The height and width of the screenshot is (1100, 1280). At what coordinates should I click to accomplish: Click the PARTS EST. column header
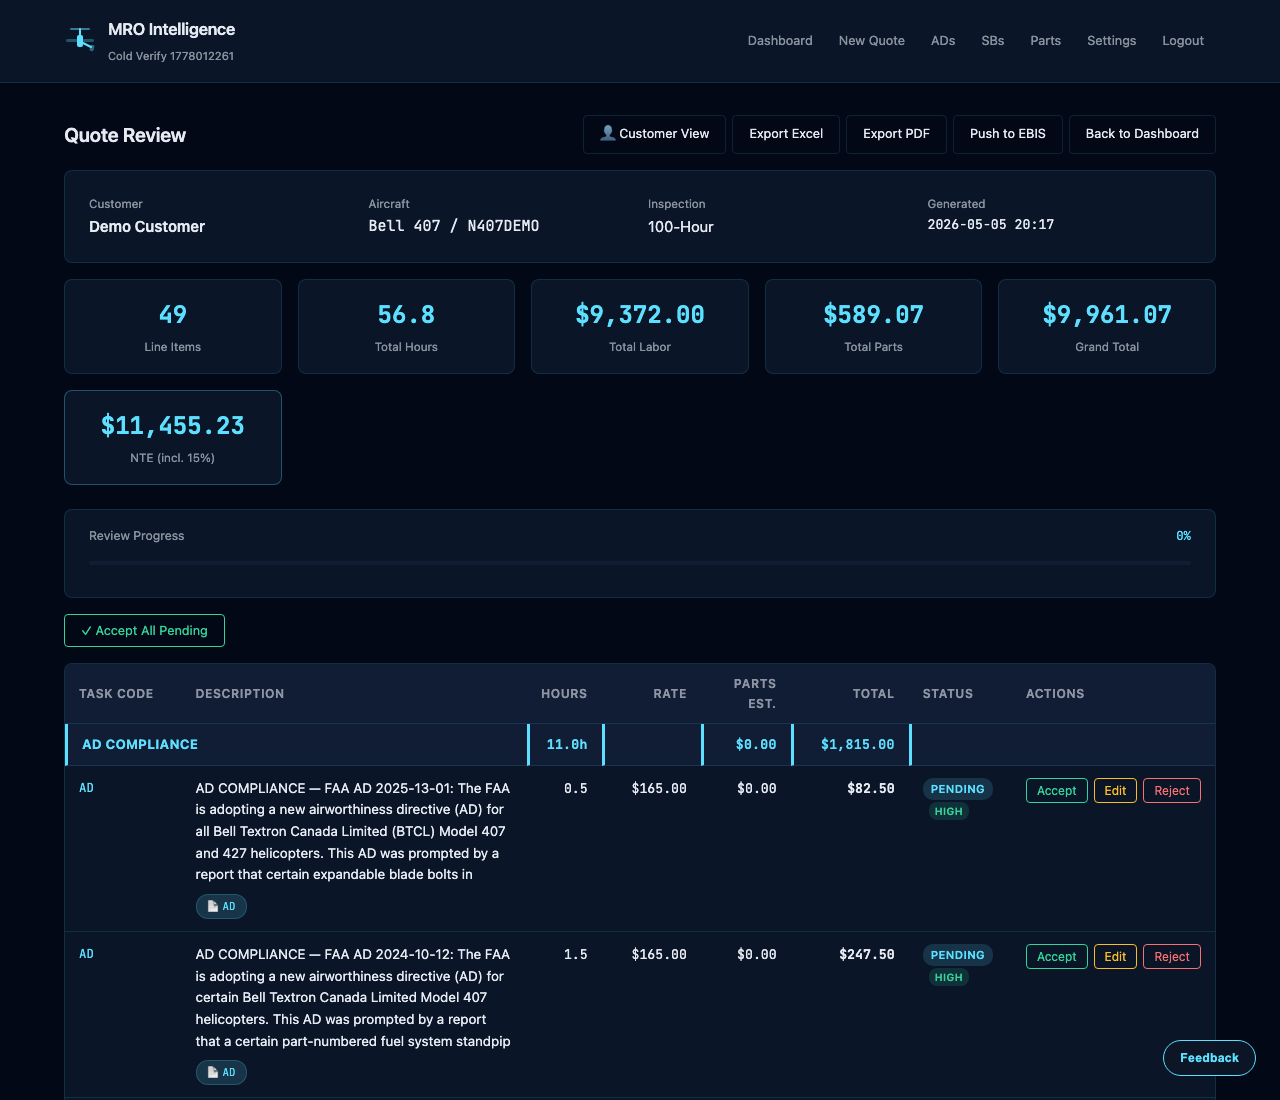755,694
